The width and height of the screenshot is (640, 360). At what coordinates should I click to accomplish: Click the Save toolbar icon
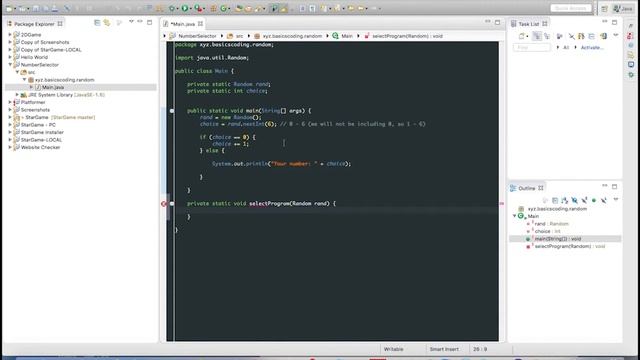(36, 8)
